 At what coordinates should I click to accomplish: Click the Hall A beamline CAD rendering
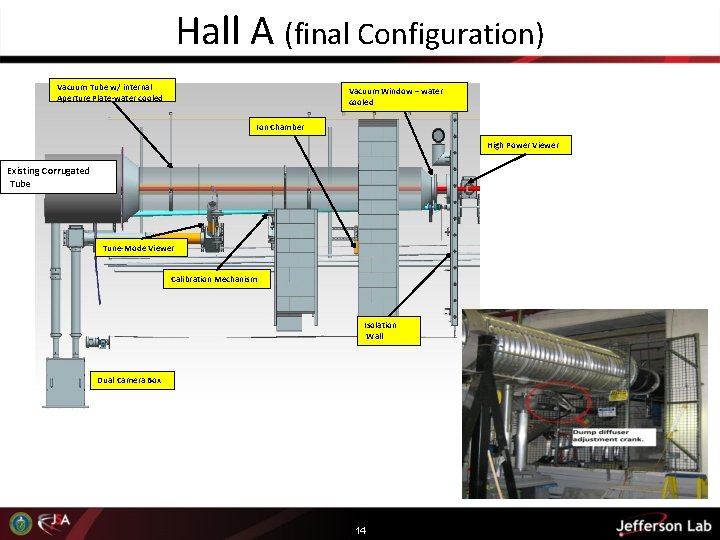tap(258, 246)
